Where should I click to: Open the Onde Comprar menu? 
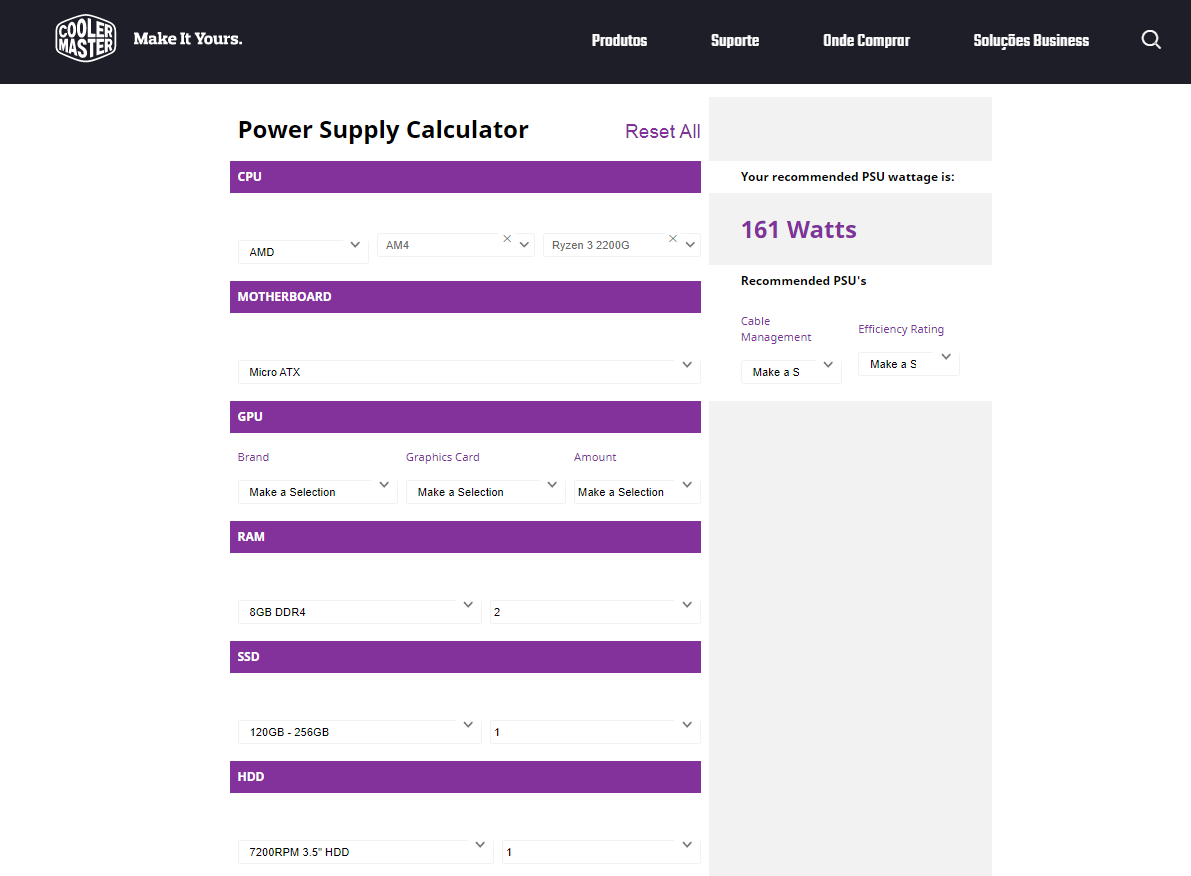(x=866, y=40)
